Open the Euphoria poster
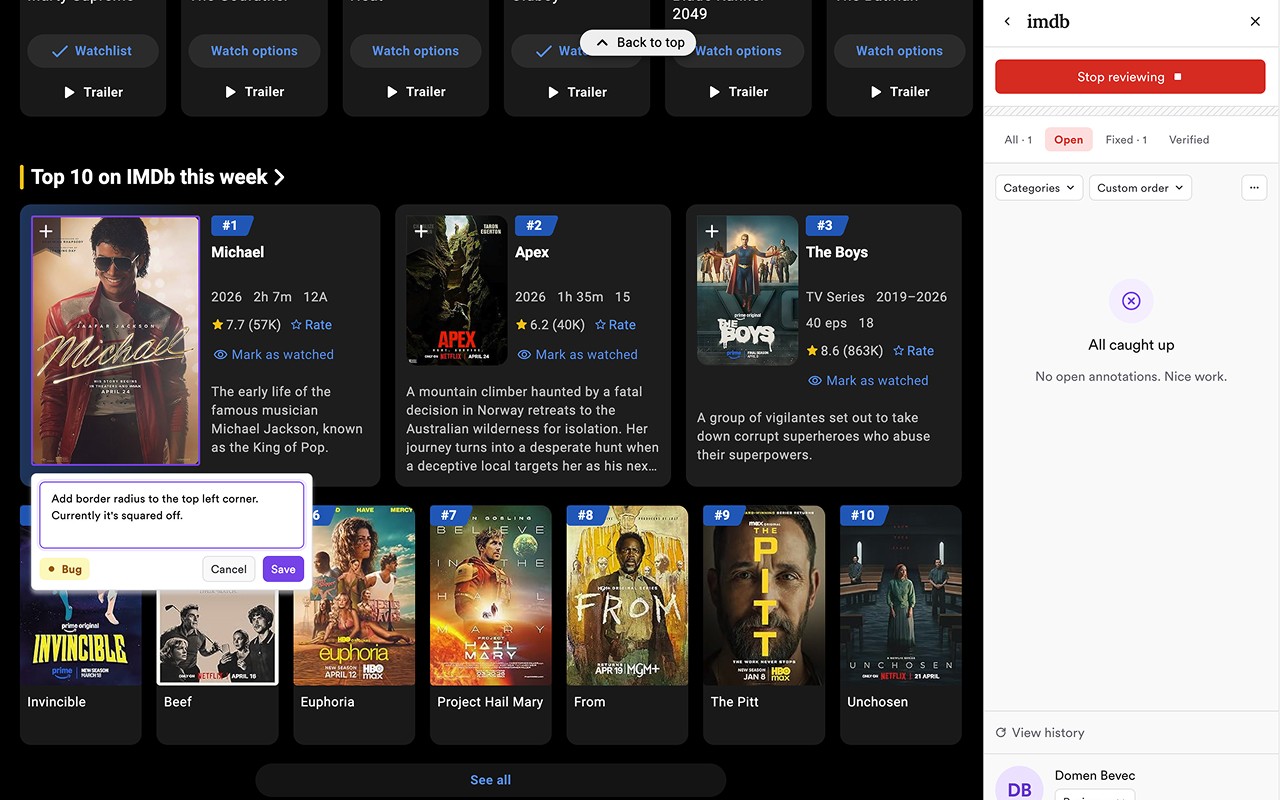 coord(354,595)
